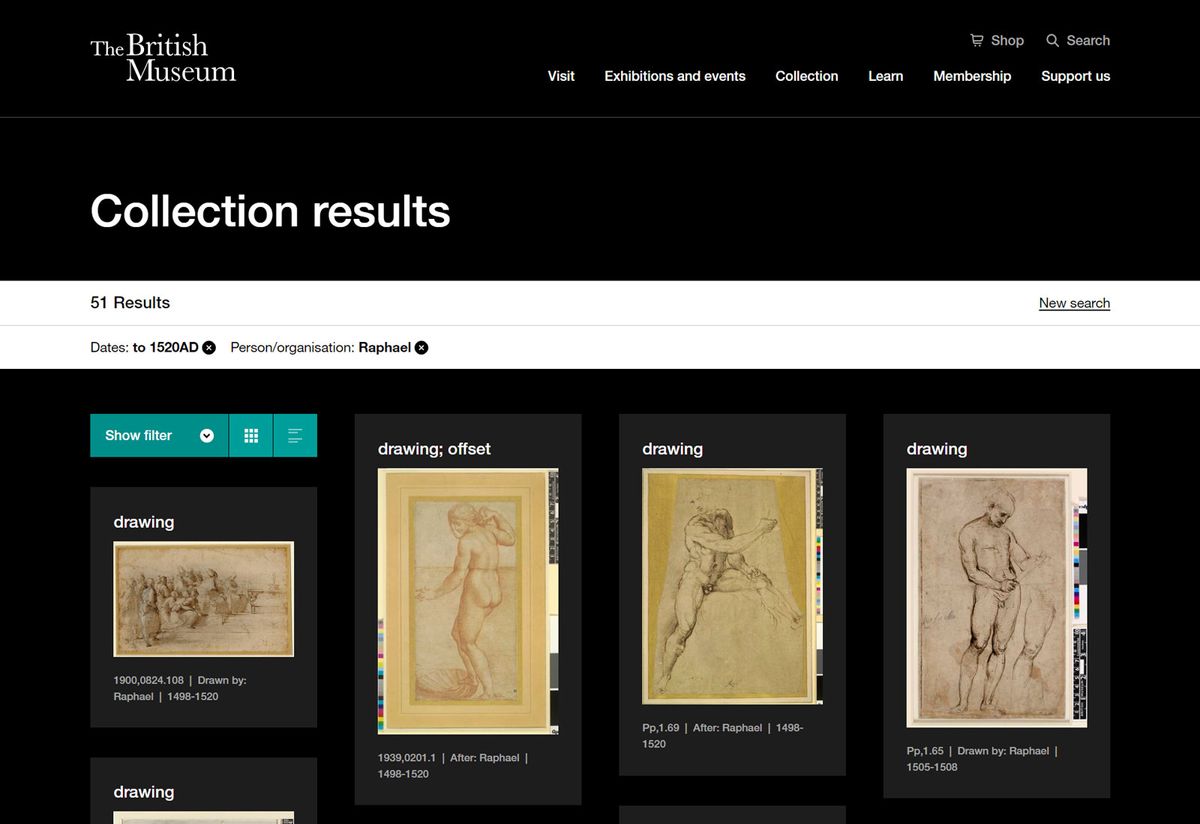Switch to list view layout
The width and height of the screenshot is (1200, 824).
coord(295,435)
